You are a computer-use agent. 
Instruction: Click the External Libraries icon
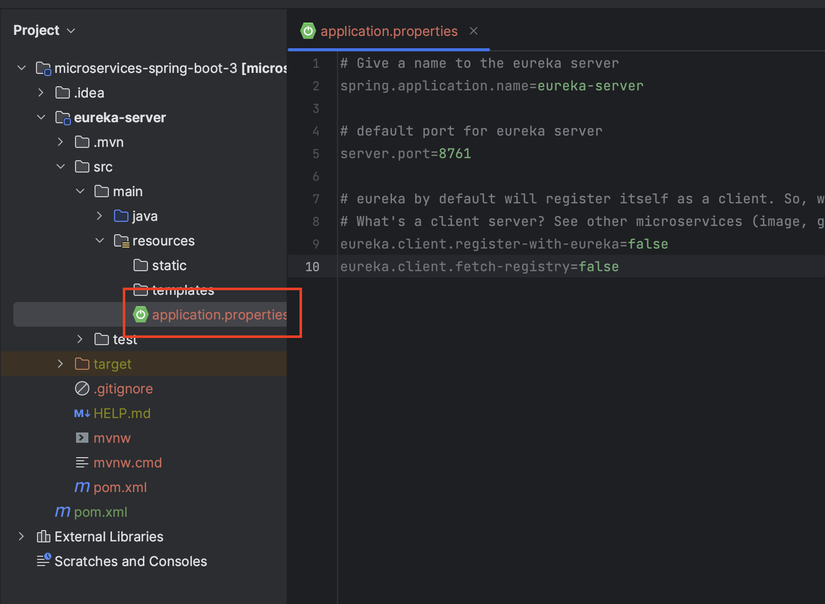(42, 536)
